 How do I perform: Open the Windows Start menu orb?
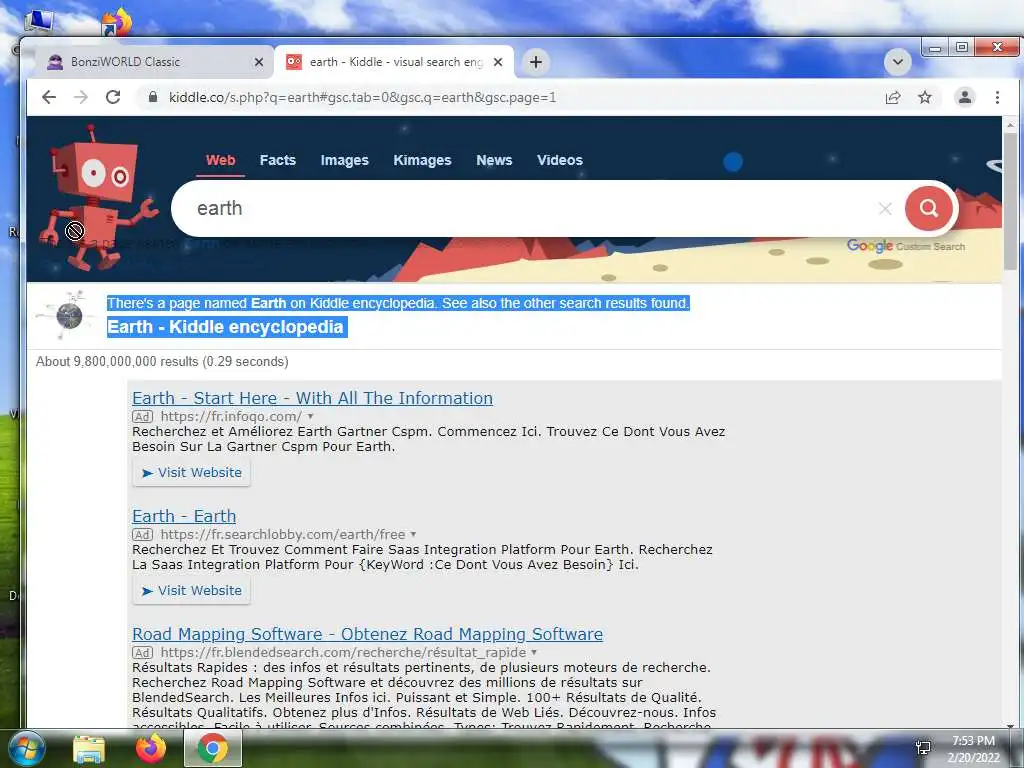click(26, 748)
